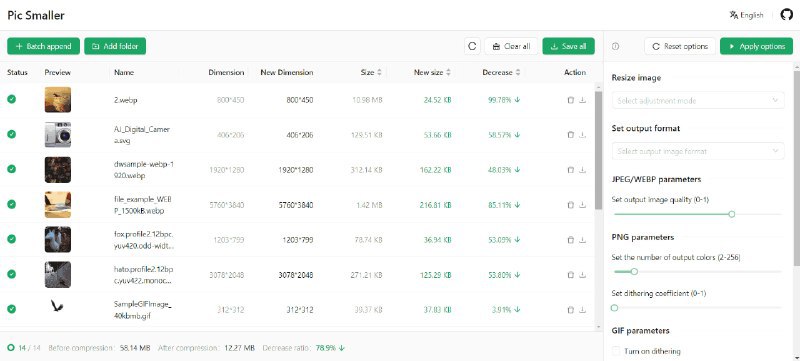Open the Select adjustment mode dropdown
Viewport: 800px width, 361px height.
pyautogui.click(x=698, y=100)
